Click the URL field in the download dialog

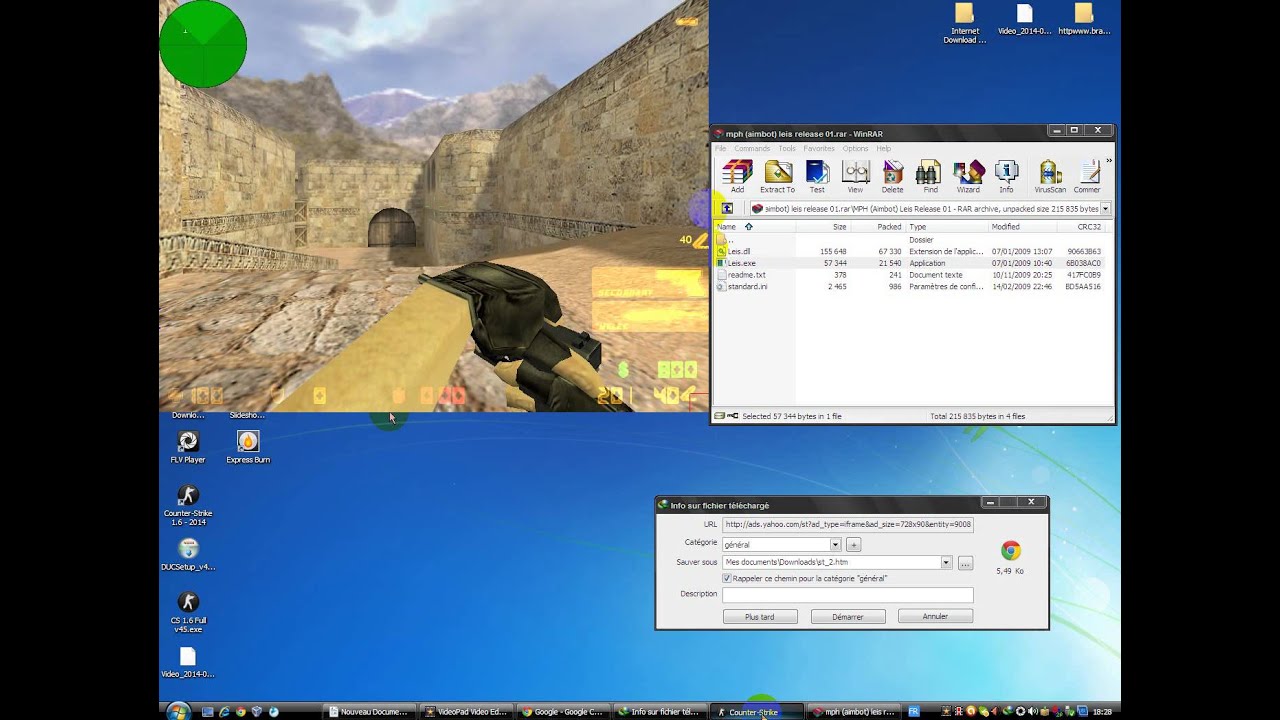[847, 524]
